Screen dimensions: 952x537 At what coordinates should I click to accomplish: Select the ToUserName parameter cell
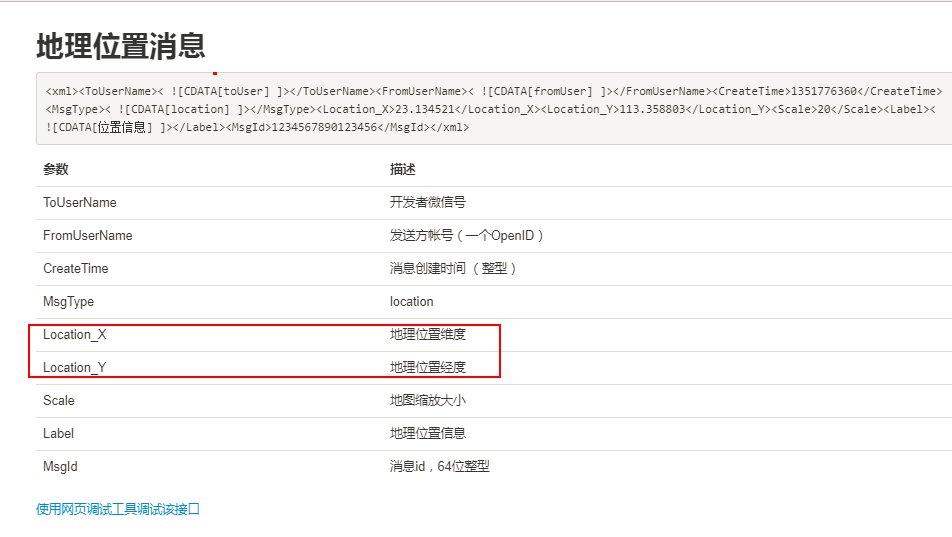pyautogui.click(x=80, y=202)
